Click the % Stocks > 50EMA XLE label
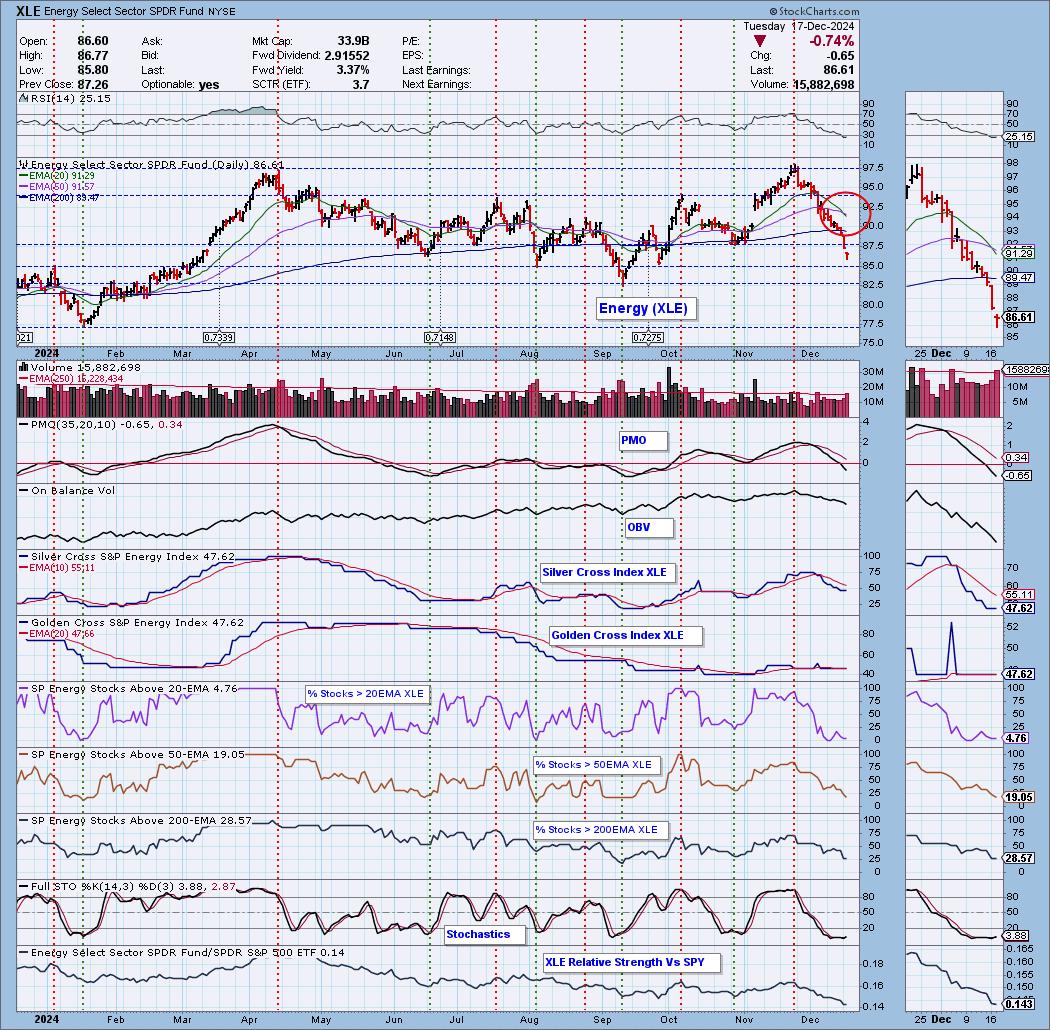Screen dimensions: 1050x1030 coord(597,765)
